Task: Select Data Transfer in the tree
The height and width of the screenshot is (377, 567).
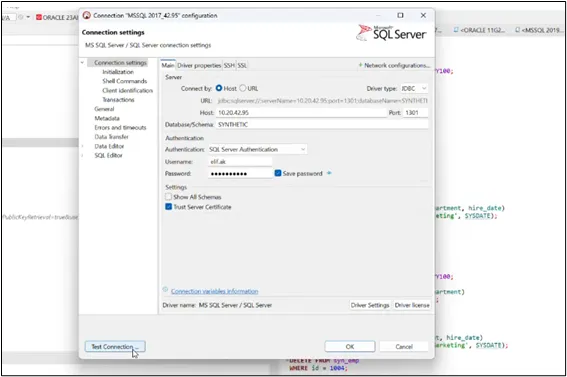Action: pyautogui.click(x=111, y=137)
